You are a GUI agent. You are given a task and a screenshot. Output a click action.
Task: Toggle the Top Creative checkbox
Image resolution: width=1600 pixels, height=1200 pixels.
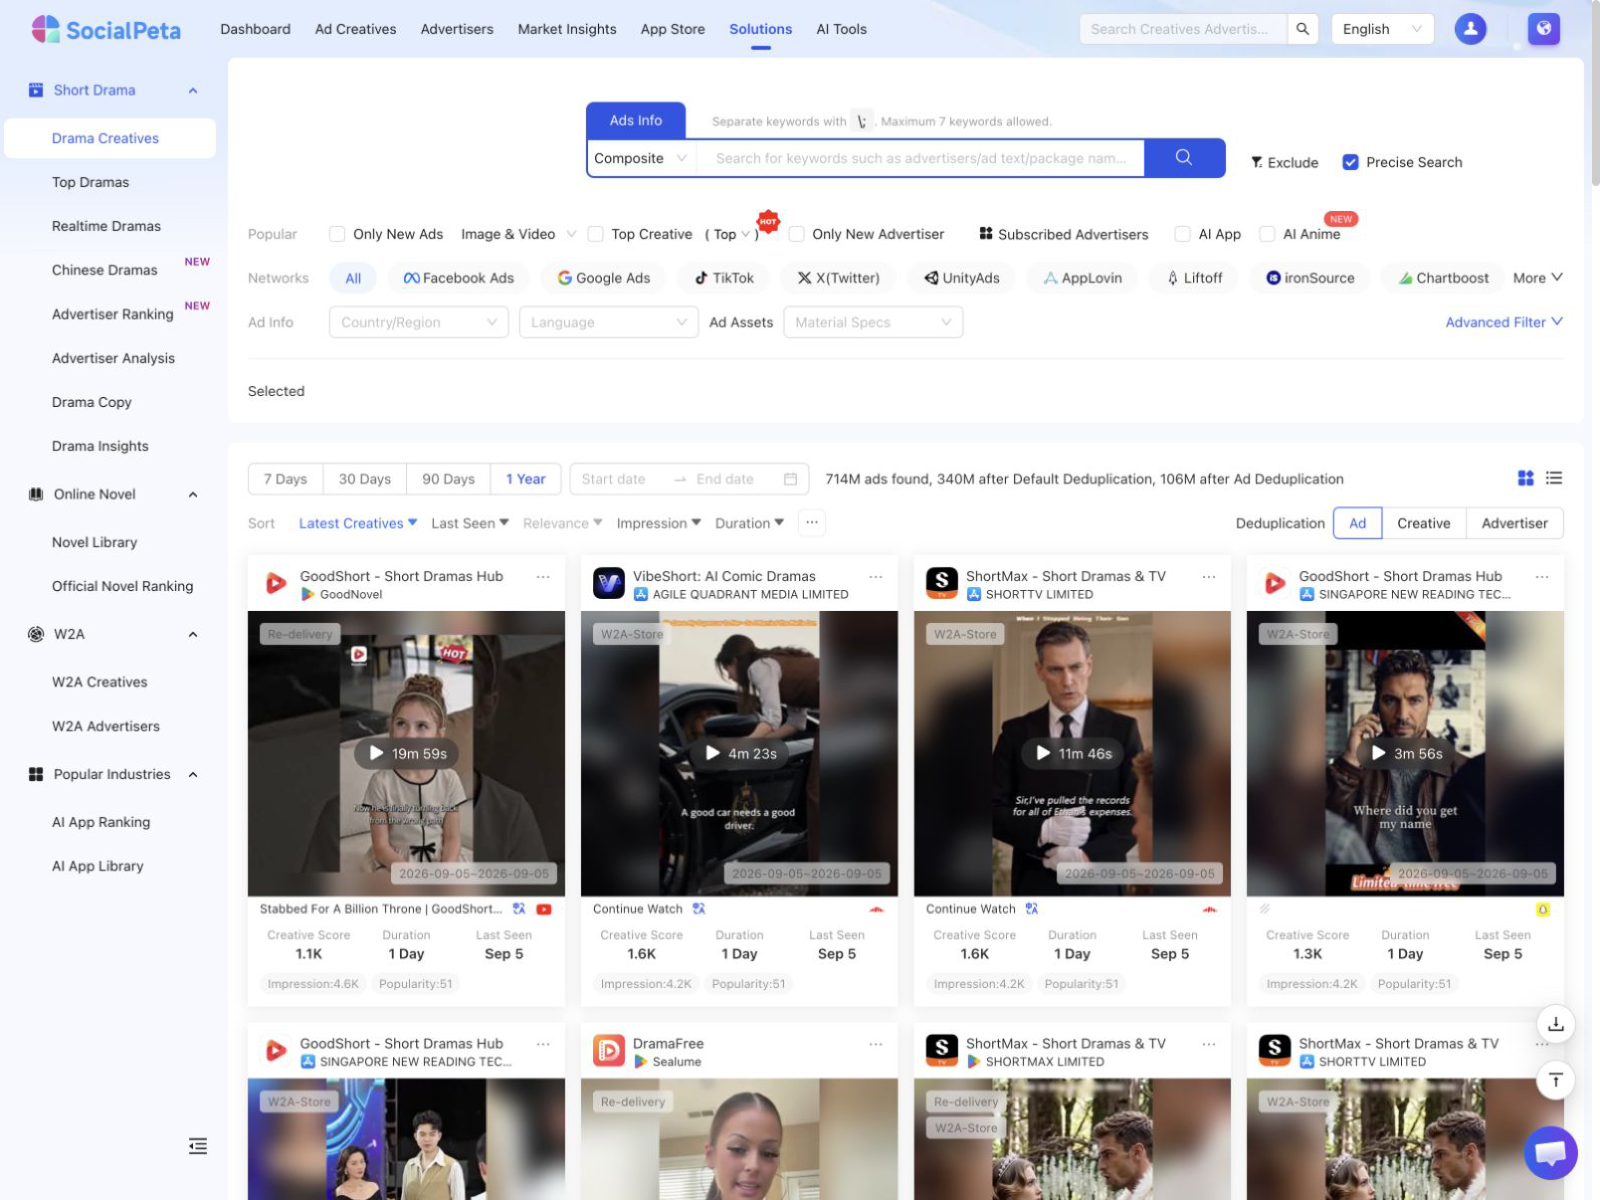[596, 234]
